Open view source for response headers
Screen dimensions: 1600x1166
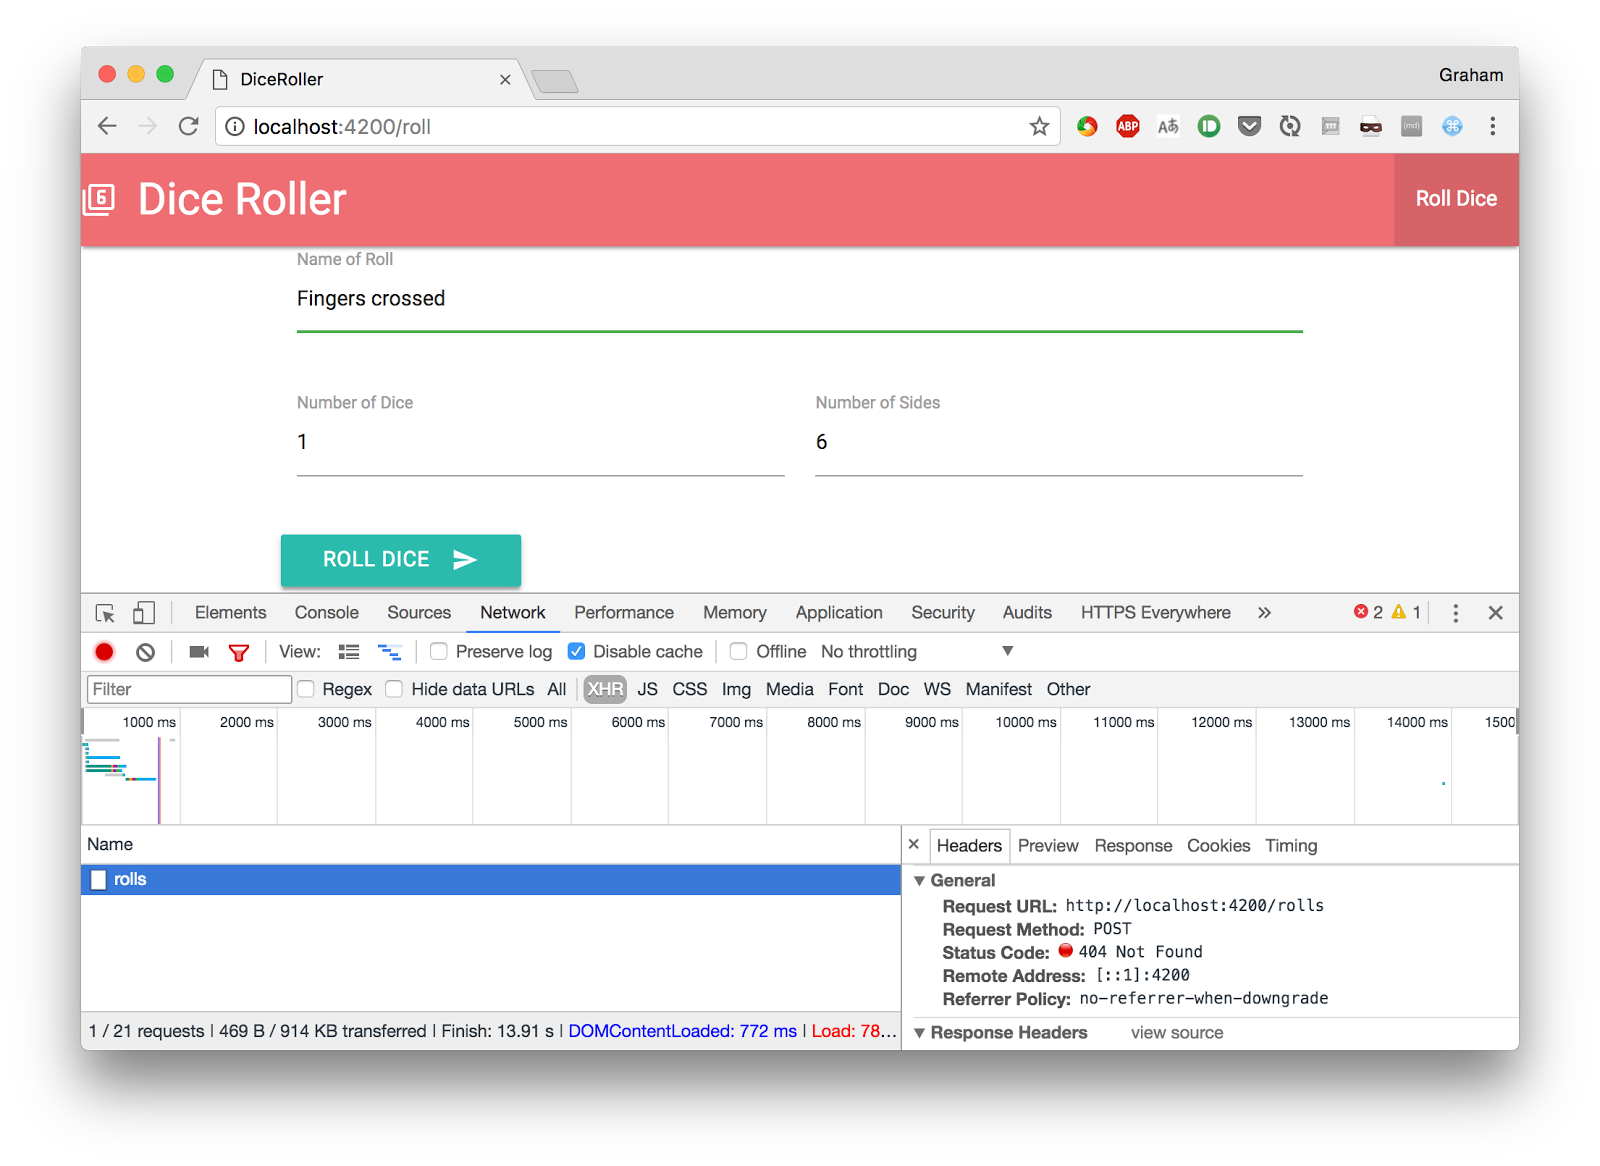(x=1176, y=1032)
